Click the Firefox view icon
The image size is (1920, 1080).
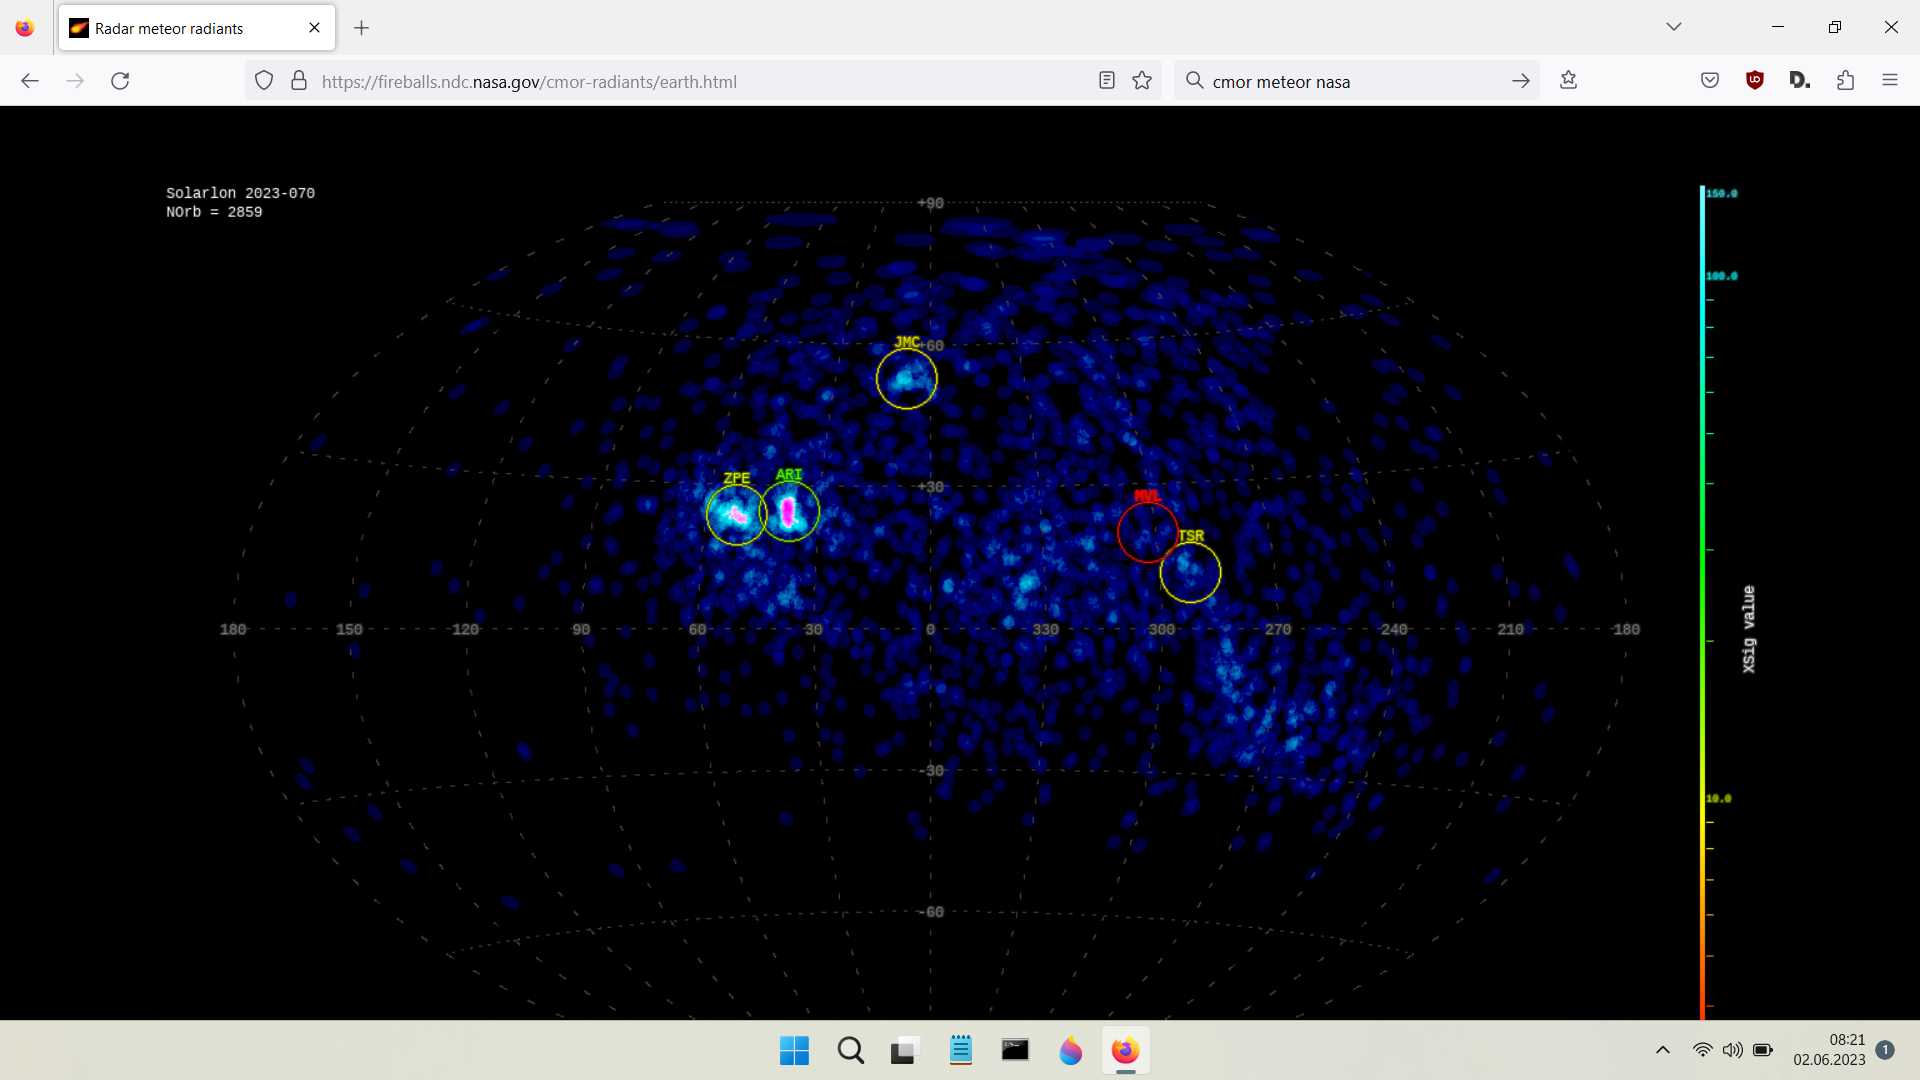pos(25,28)
